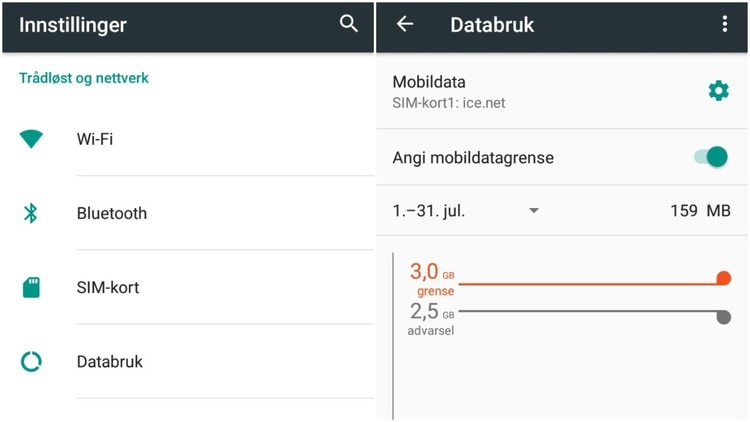Tap the SIM card icon

point(32,287)
